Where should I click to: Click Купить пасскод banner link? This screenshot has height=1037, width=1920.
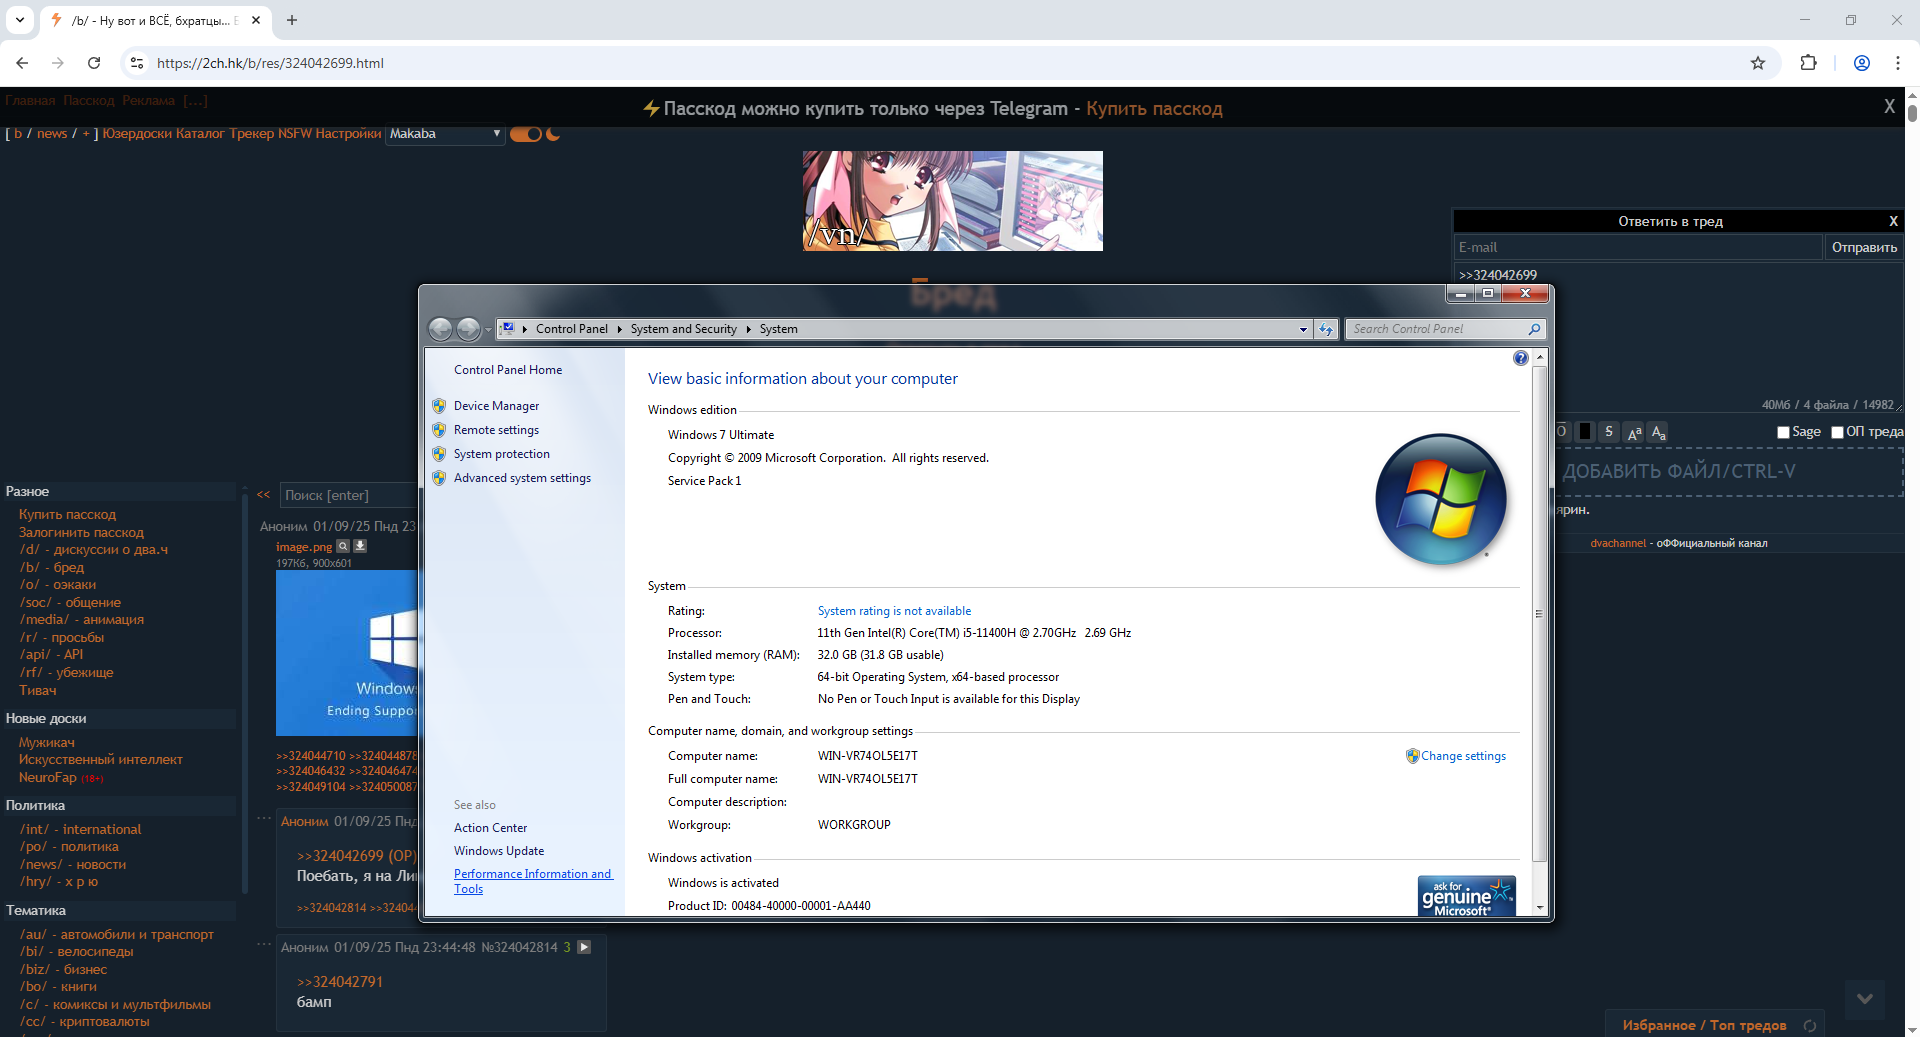[1154, 108]
